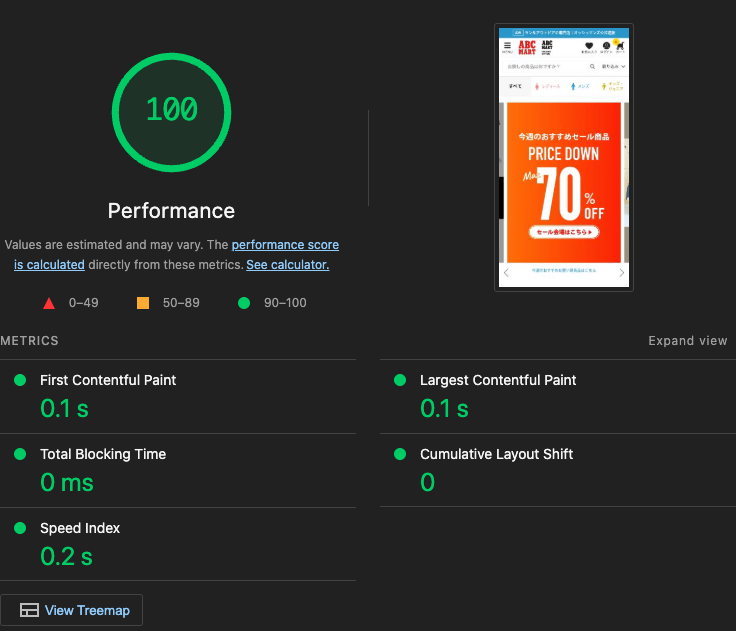Click the green status dot beside First Contentful Paint
This screenshot has width=736, height=631.
tap(20, 380)
